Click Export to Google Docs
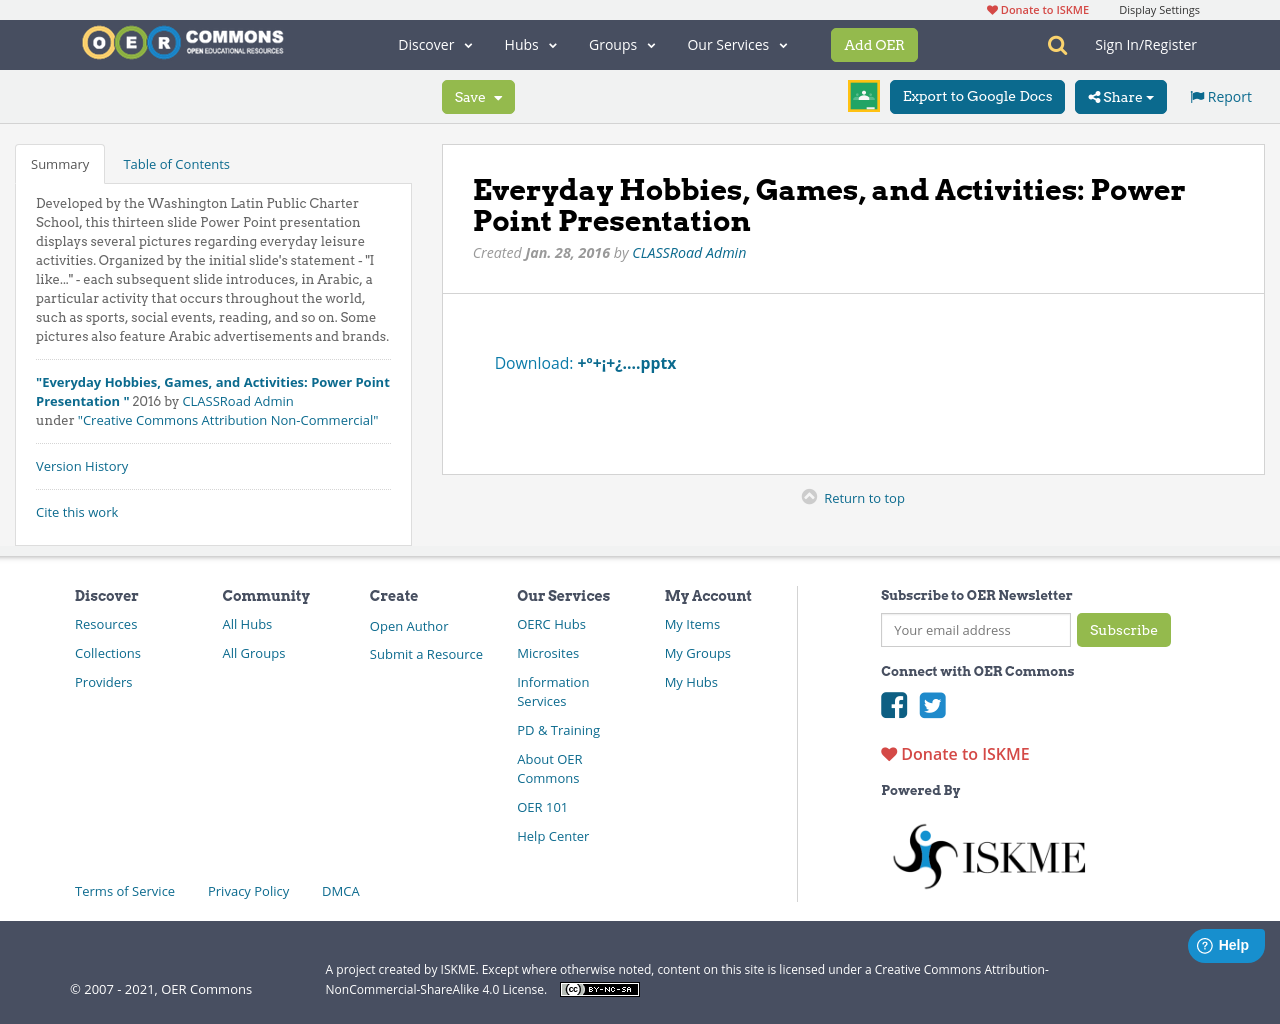Image resolution: width=1280 pixels, height=1024 pixels. pyautogui.click(x=977, y=97)
